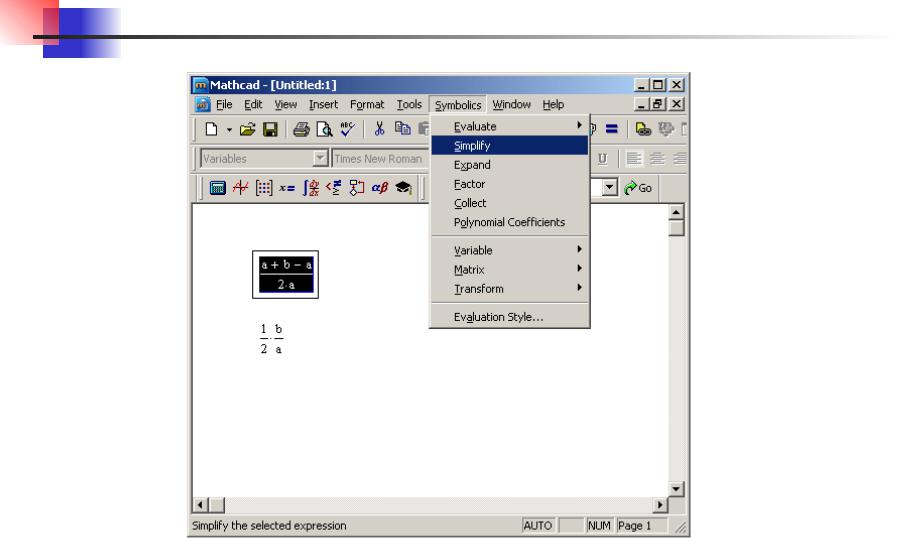Choose Simplify from Symbolics menu
This screenshot has height=538, width=897.
click(510, 145)
